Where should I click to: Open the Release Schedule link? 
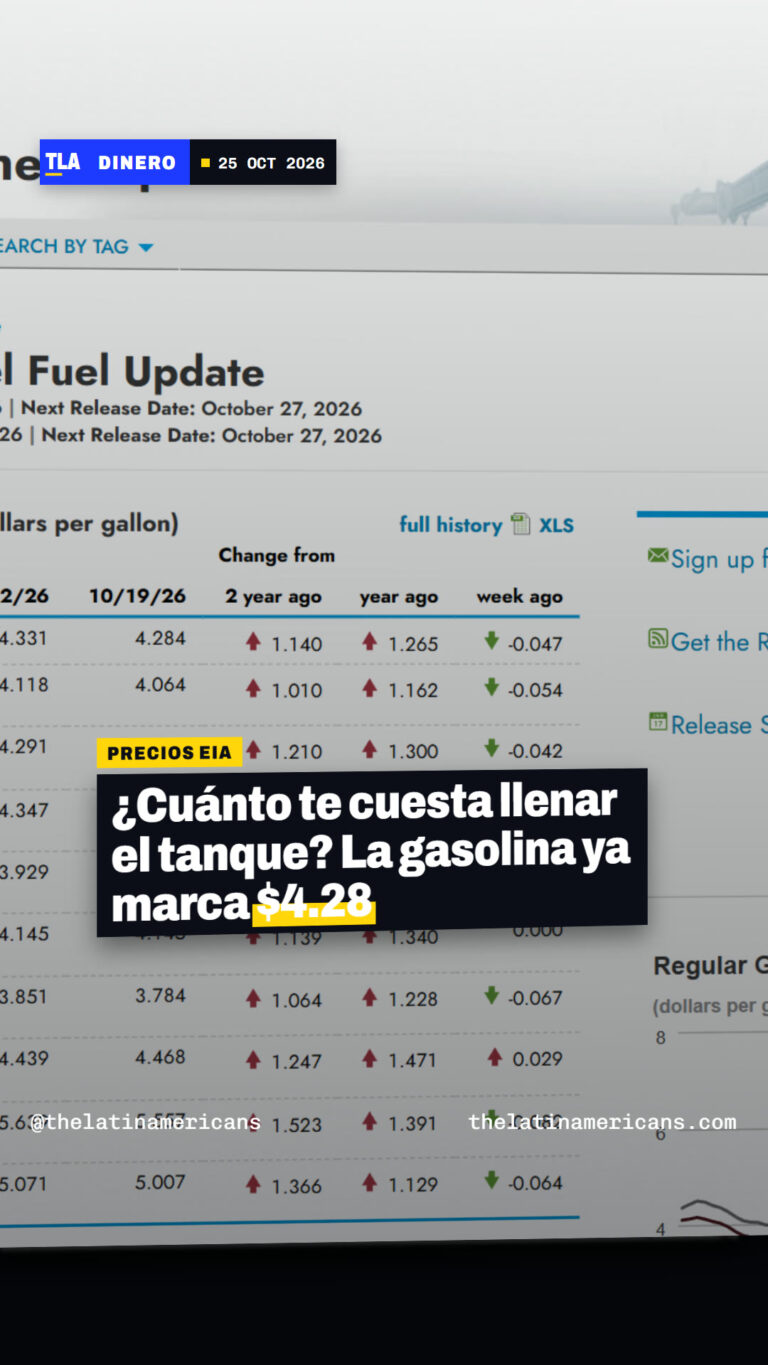718,724
